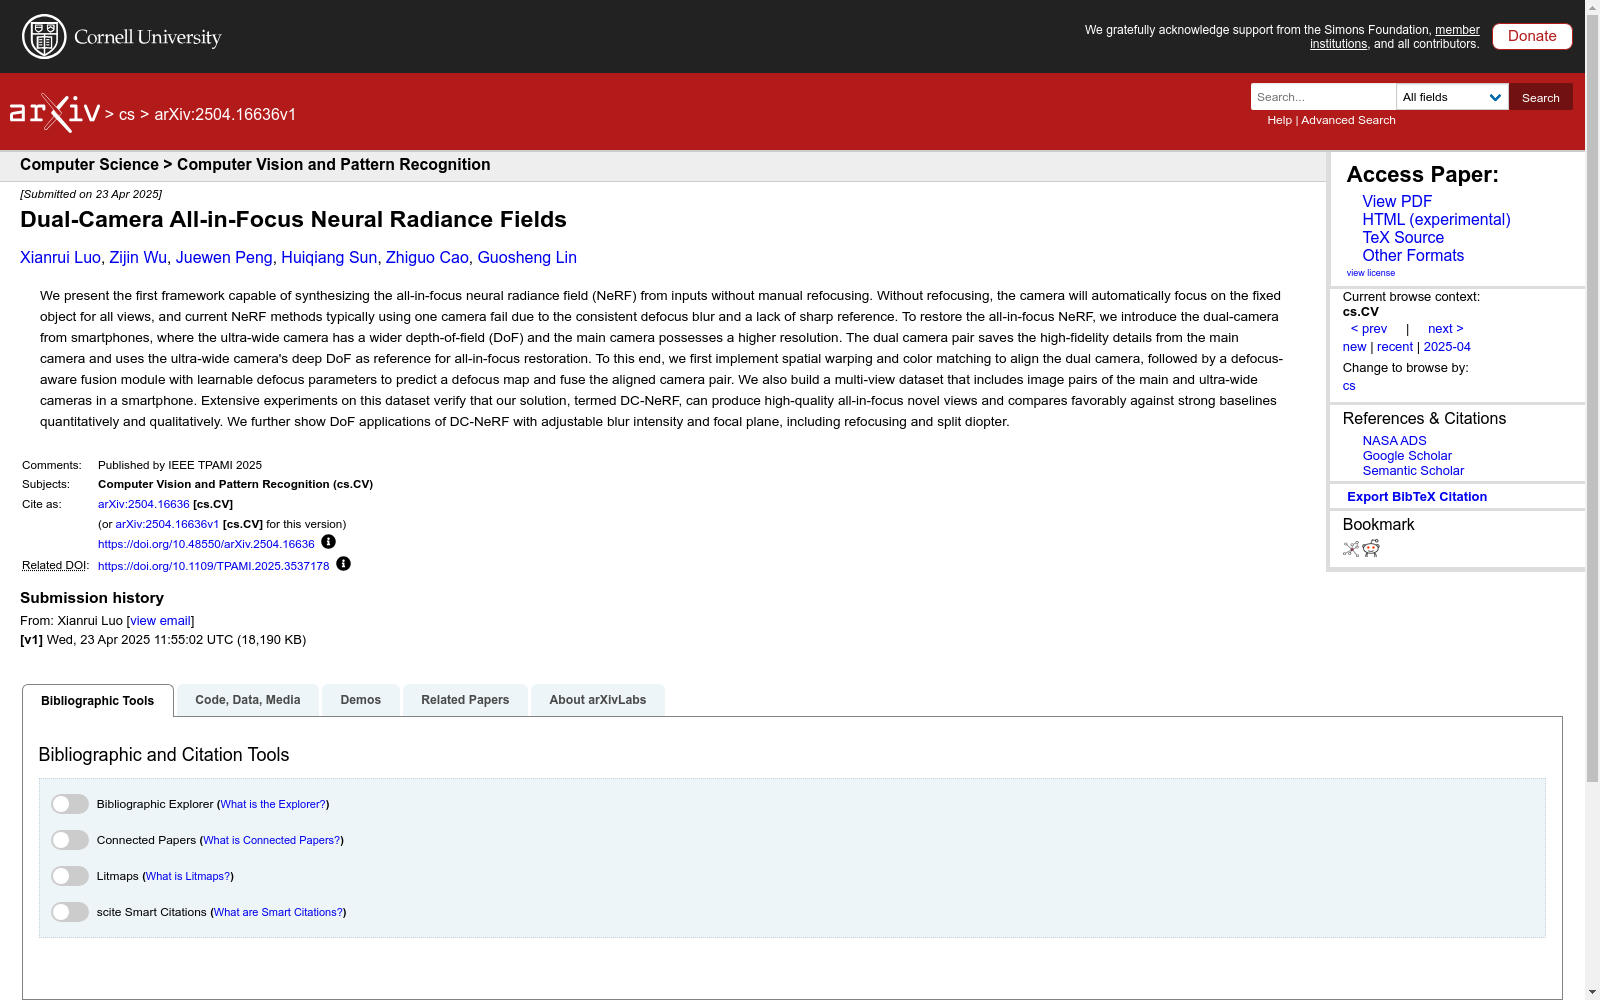1600x1000 pixels.
Task: Open the arXiv:2504.16636v1 version link
Action: pyautogui.click(x=167, y=525)
